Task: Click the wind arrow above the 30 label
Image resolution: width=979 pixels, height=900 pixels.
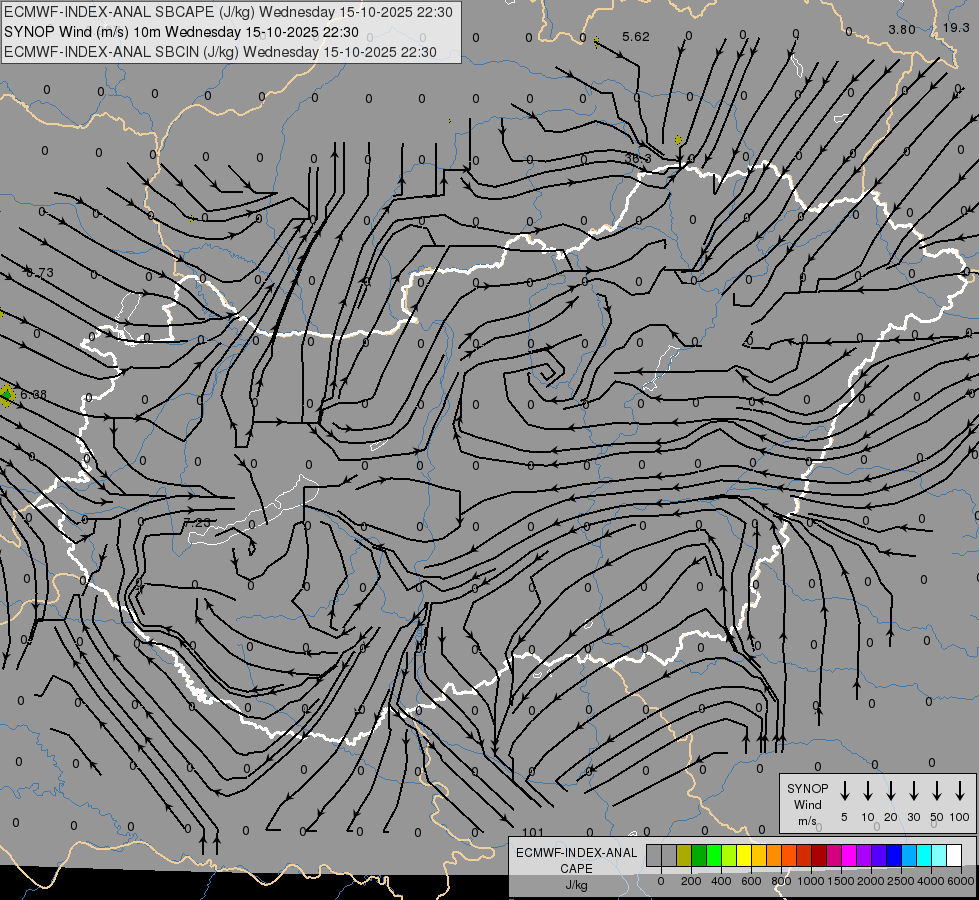Action: pyautogui.click(x=914, y=791)
